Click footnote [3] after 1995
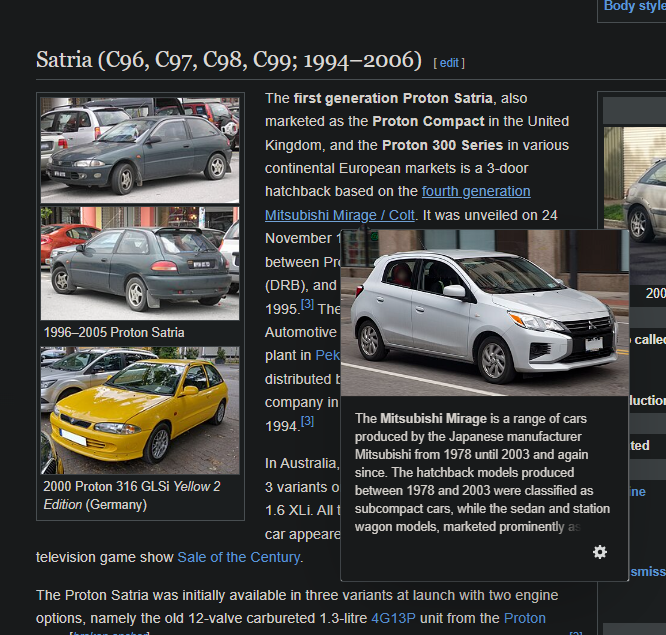The image size is (666, 635). click(307, 304)
